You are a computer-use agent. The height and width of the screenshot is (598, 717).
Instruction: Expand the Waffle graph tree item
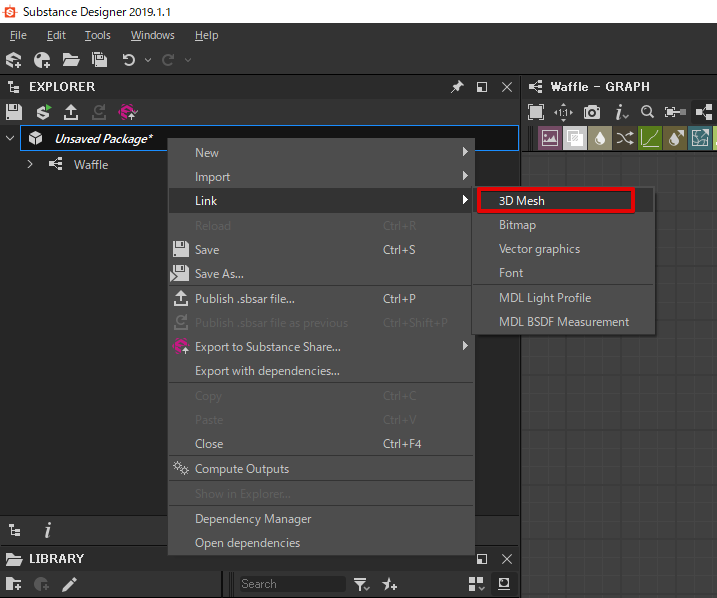pyautogui.click(x=30, y=164)
